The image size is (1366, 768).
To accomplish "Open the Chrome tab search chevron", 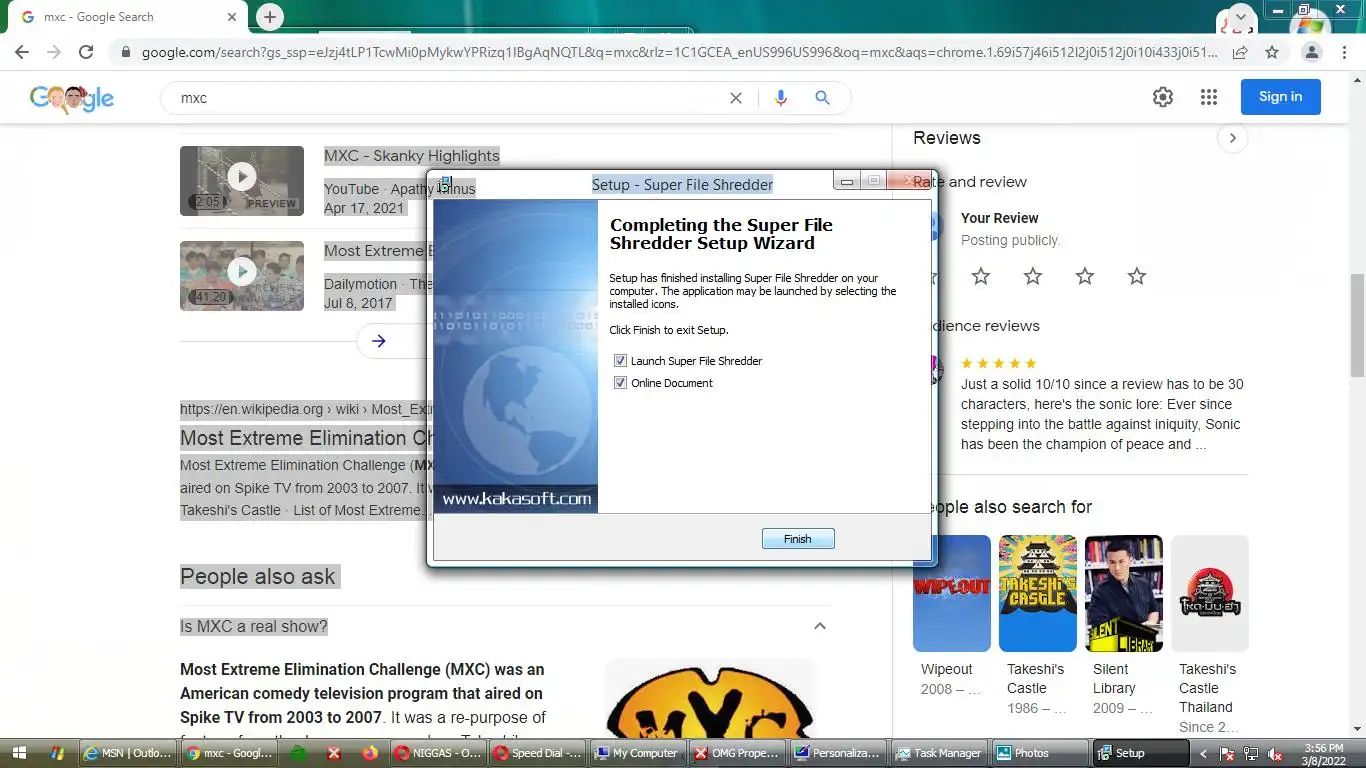I will [1241, 17].
